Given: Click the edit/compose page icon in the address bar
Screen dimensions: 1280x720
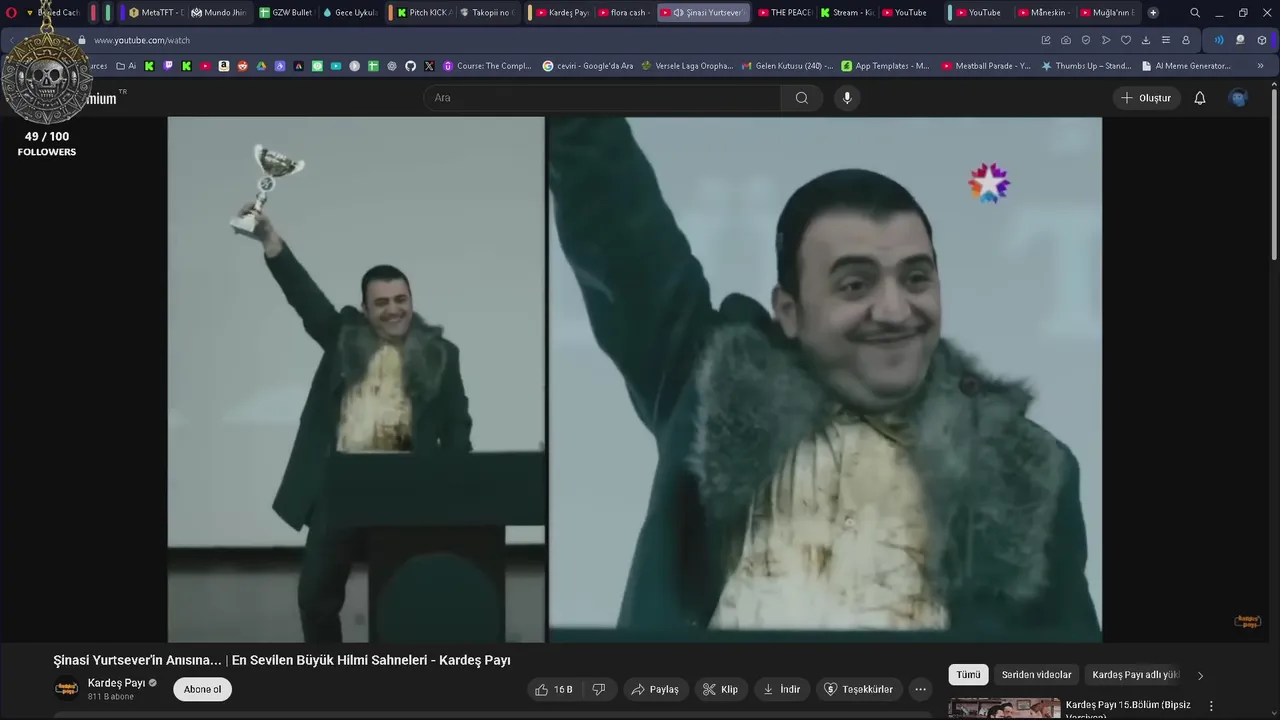Looking at the screenshot, I should 1046,40.
